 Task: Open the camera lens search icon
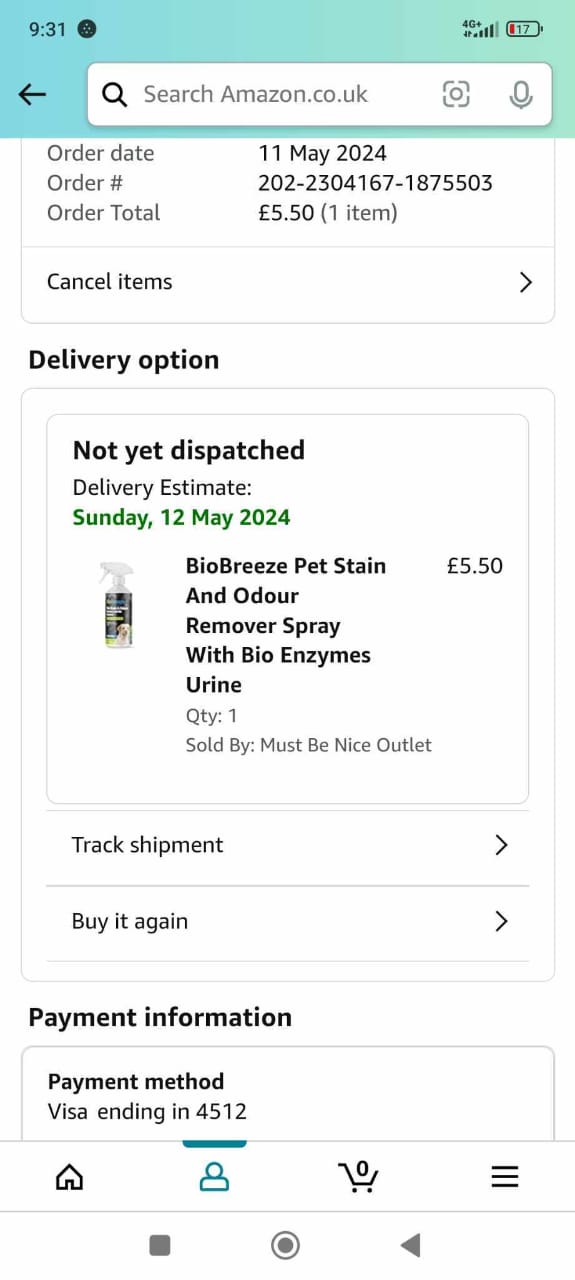pos(456,94)
